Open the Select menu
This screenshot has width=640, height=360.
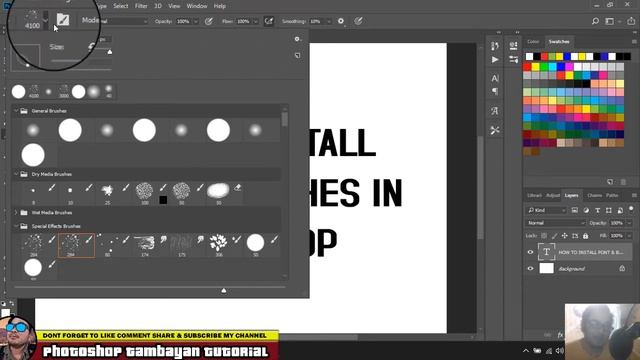pos(120,6)
